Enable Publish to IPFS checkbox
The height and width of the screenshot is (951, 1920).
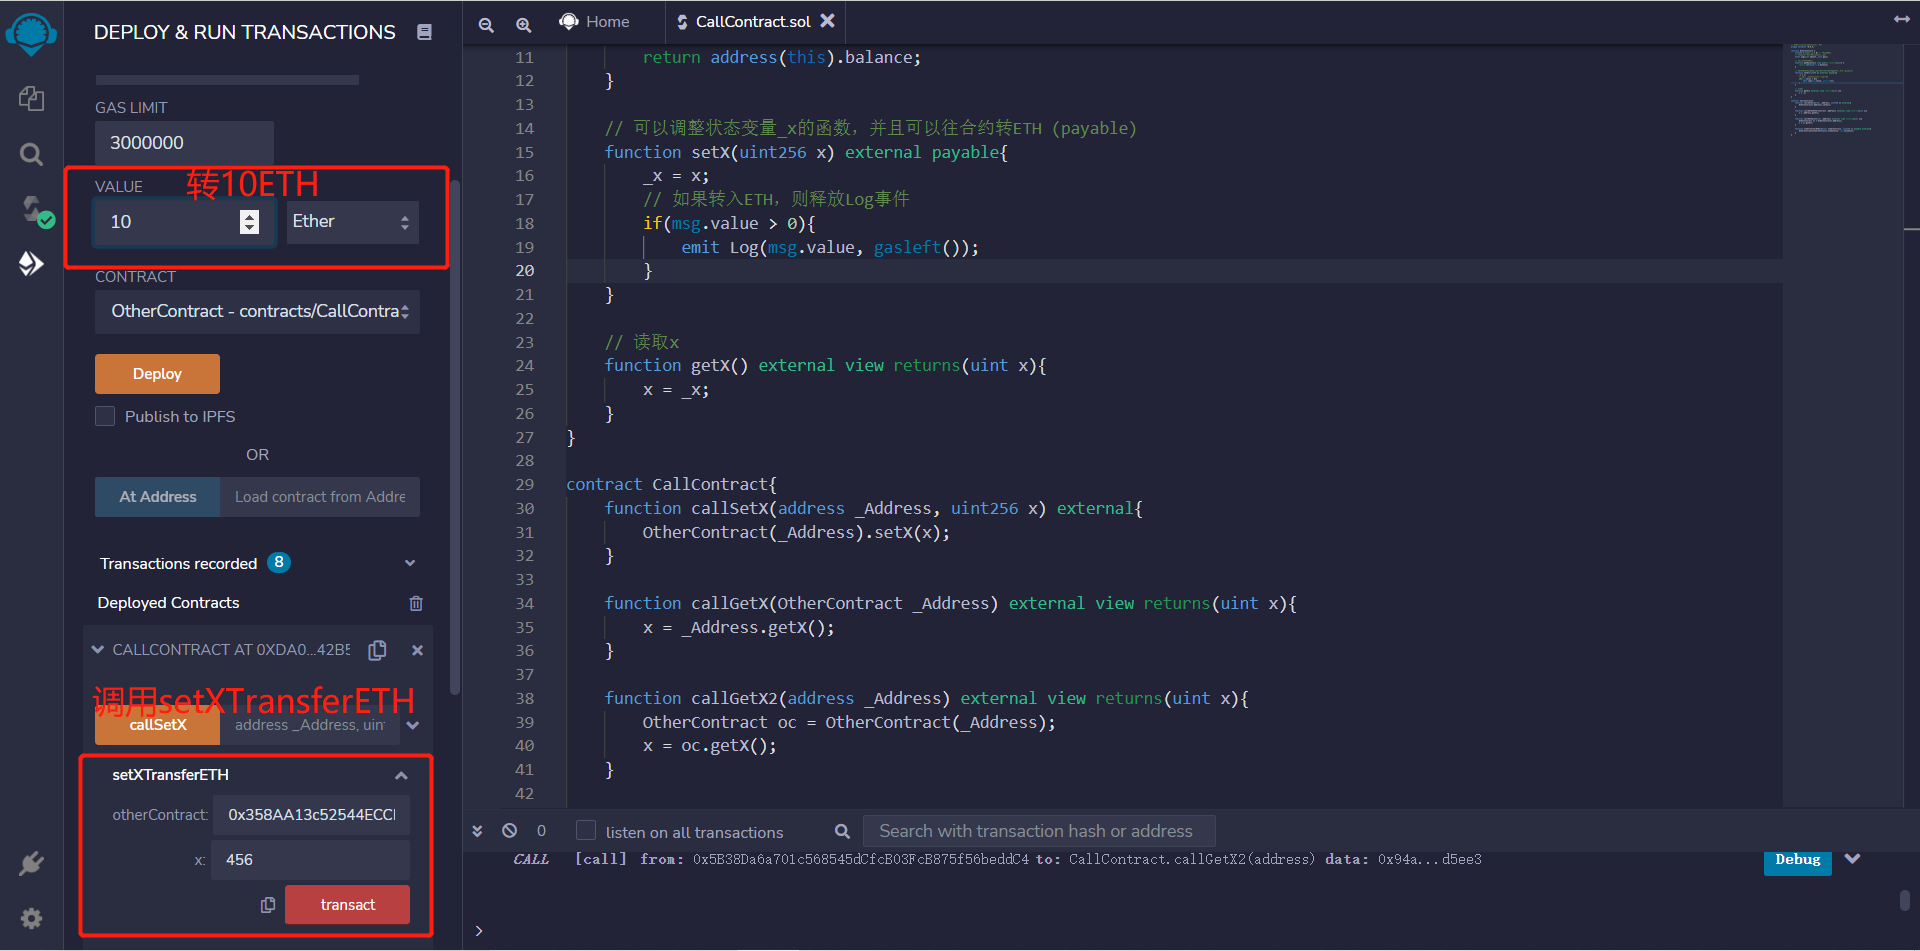point(105,416)
